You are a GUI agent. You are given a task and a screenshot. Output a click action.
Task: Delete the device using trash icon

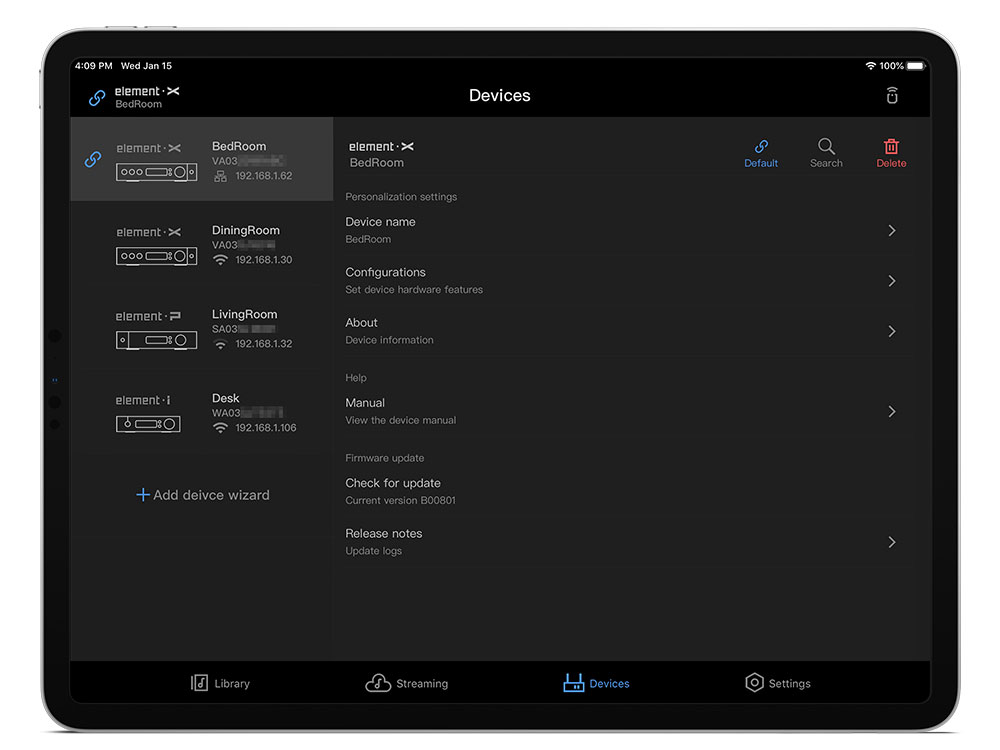891,147
